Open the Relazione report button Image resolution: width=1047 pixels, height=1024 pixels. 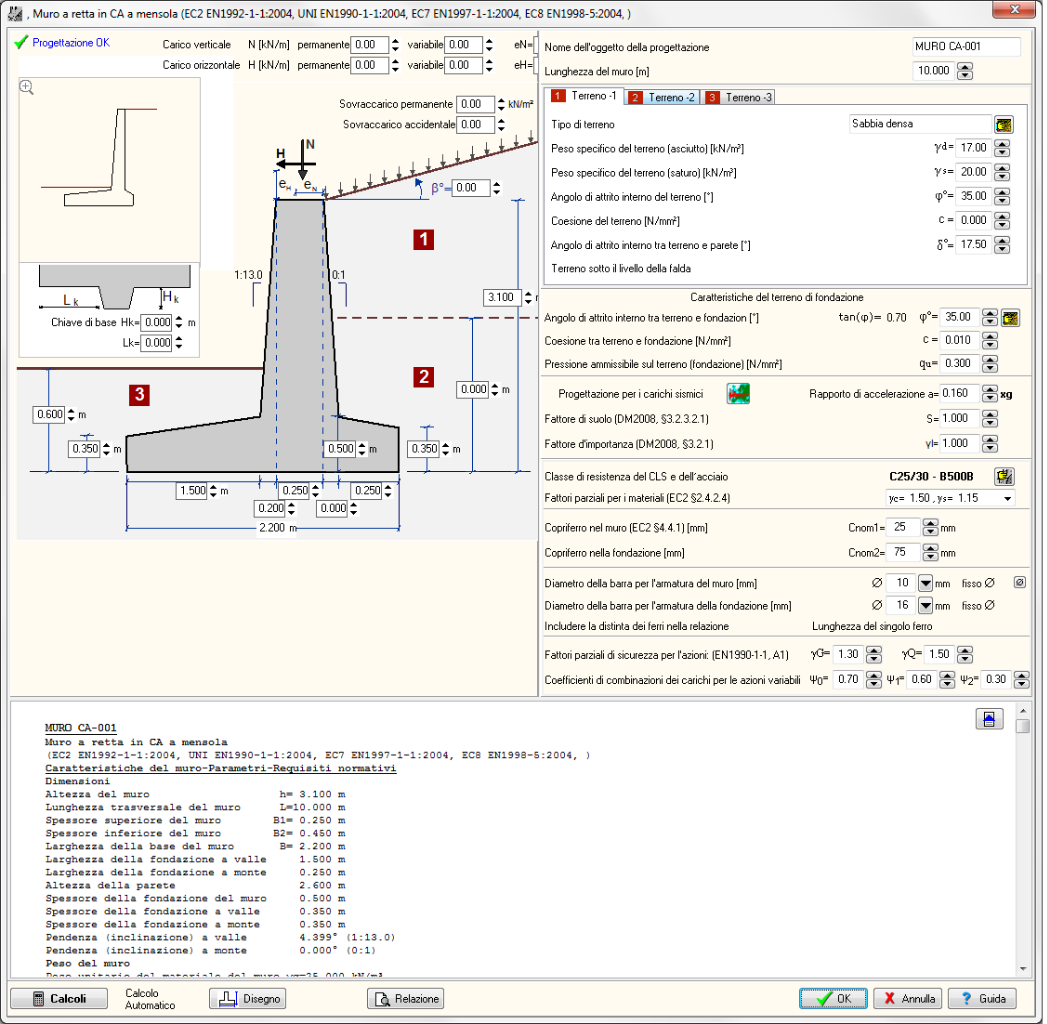[x=405, y=999]
